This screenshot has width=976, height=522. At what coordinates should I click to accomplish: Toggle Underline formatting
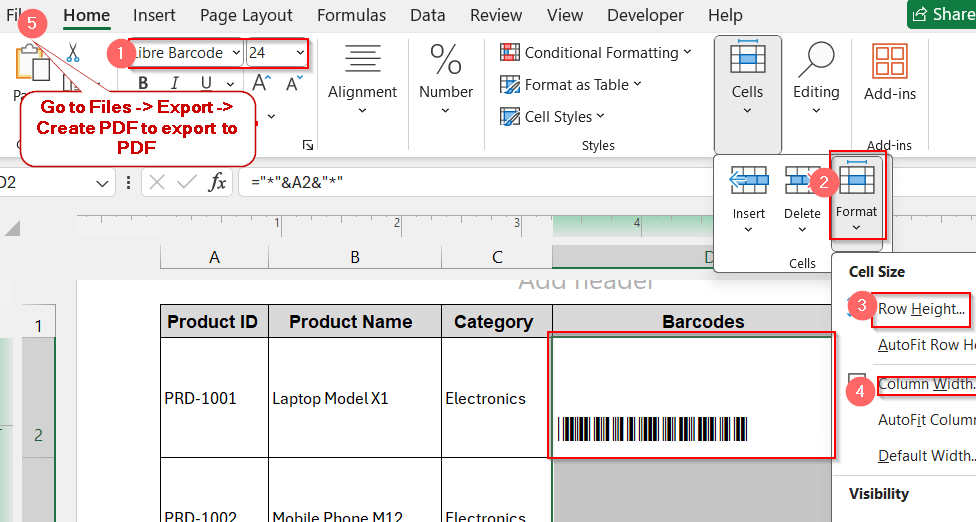205,83
